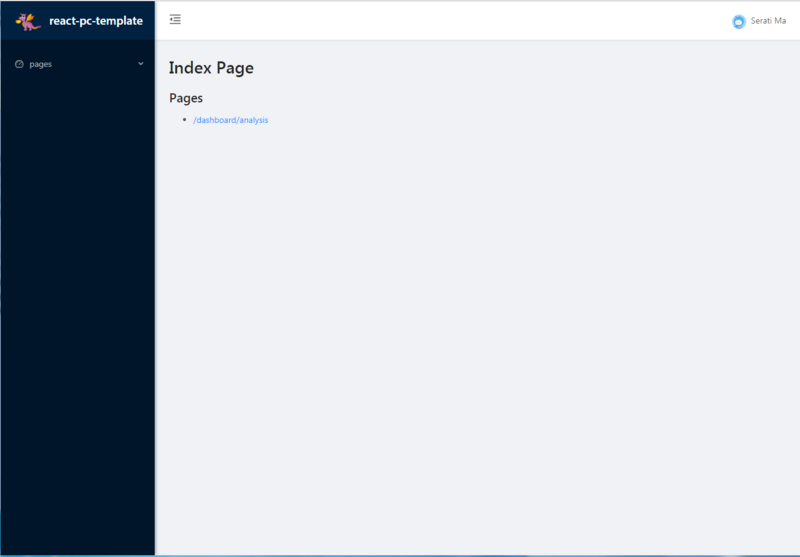Collapse sidebar with the menu-fold icon
This screenshot has width=800, height=557.
175,19
